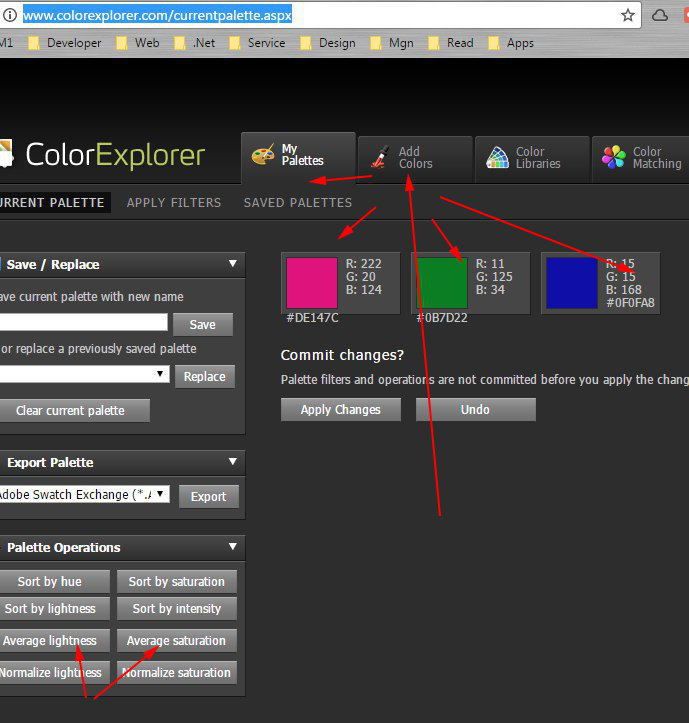This screenshot has width=689, height=723.
Task: Click the Replace button
Action: pyautogui.click(x=205, y=377)
